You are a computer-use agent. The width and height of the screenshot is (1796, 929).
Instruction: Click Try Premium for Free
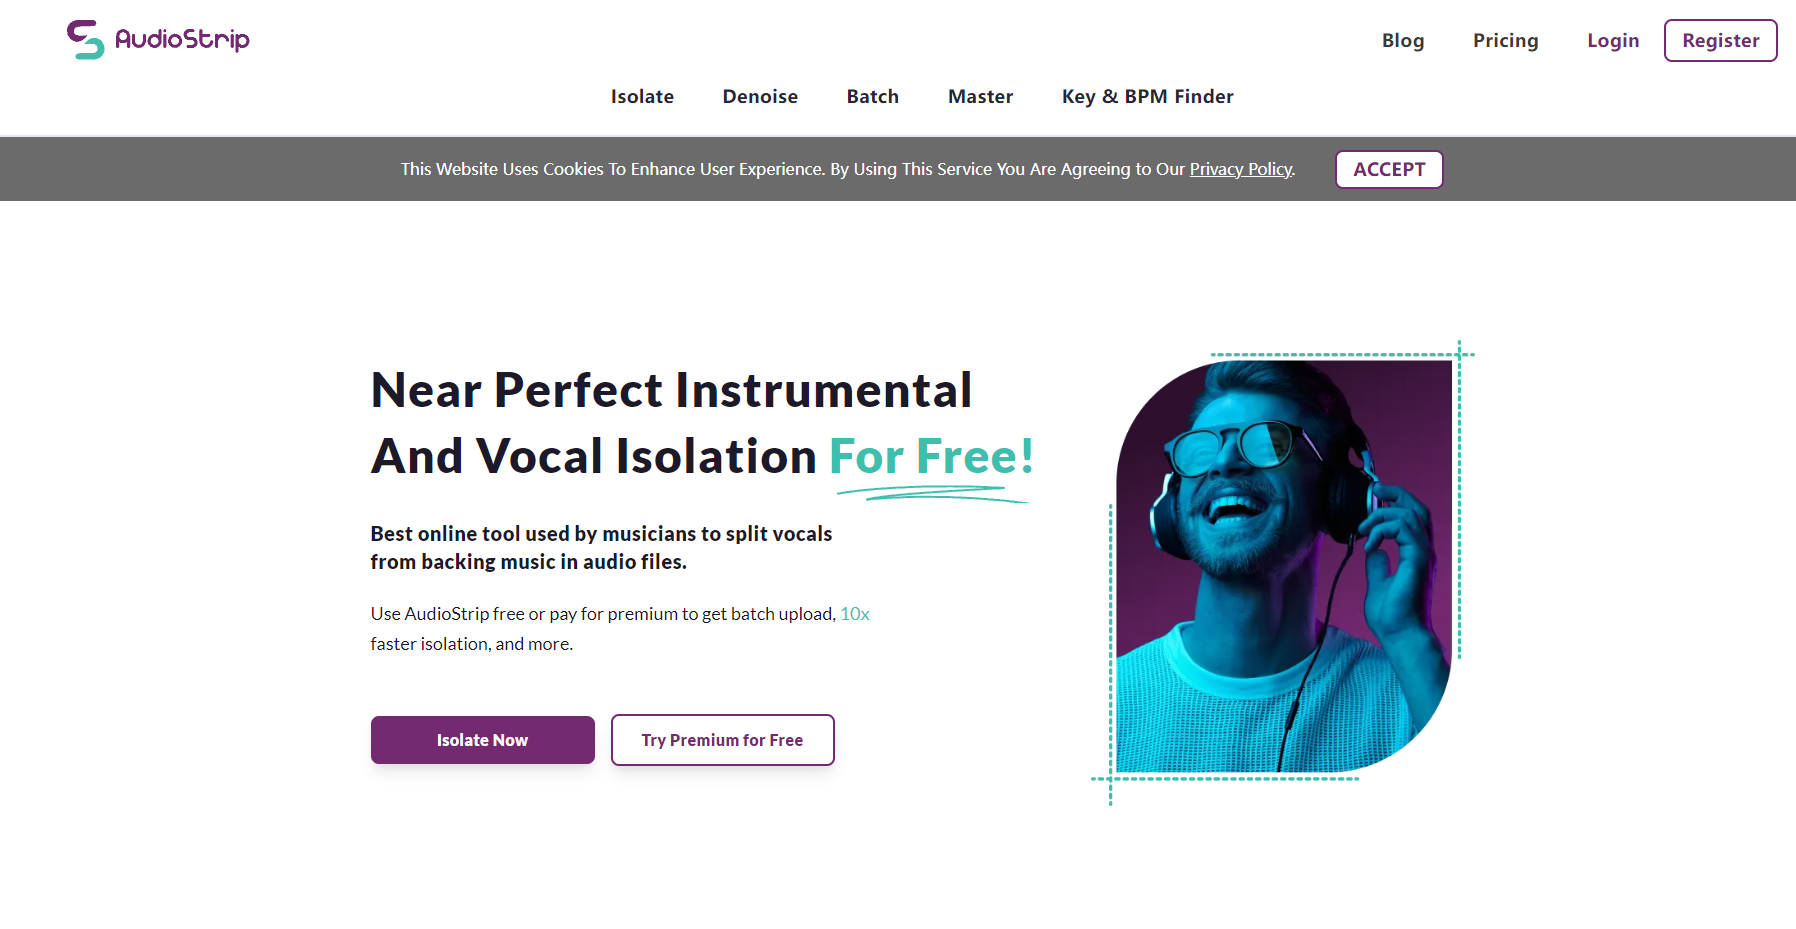click(722, 740)
